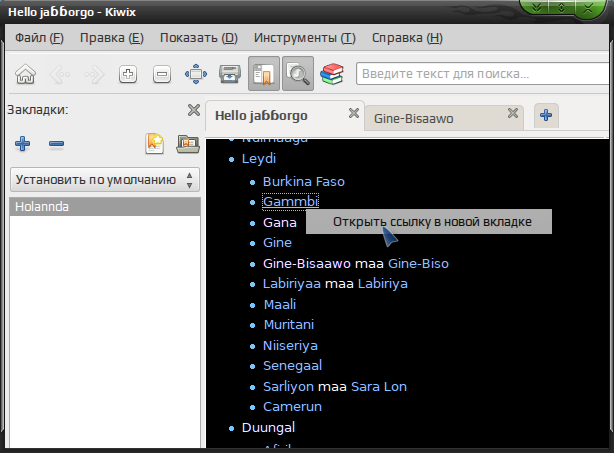The width and height of the screenshot is (614, 453).
Task: Open the Labiriyaa link
Action: pos(292,283)
